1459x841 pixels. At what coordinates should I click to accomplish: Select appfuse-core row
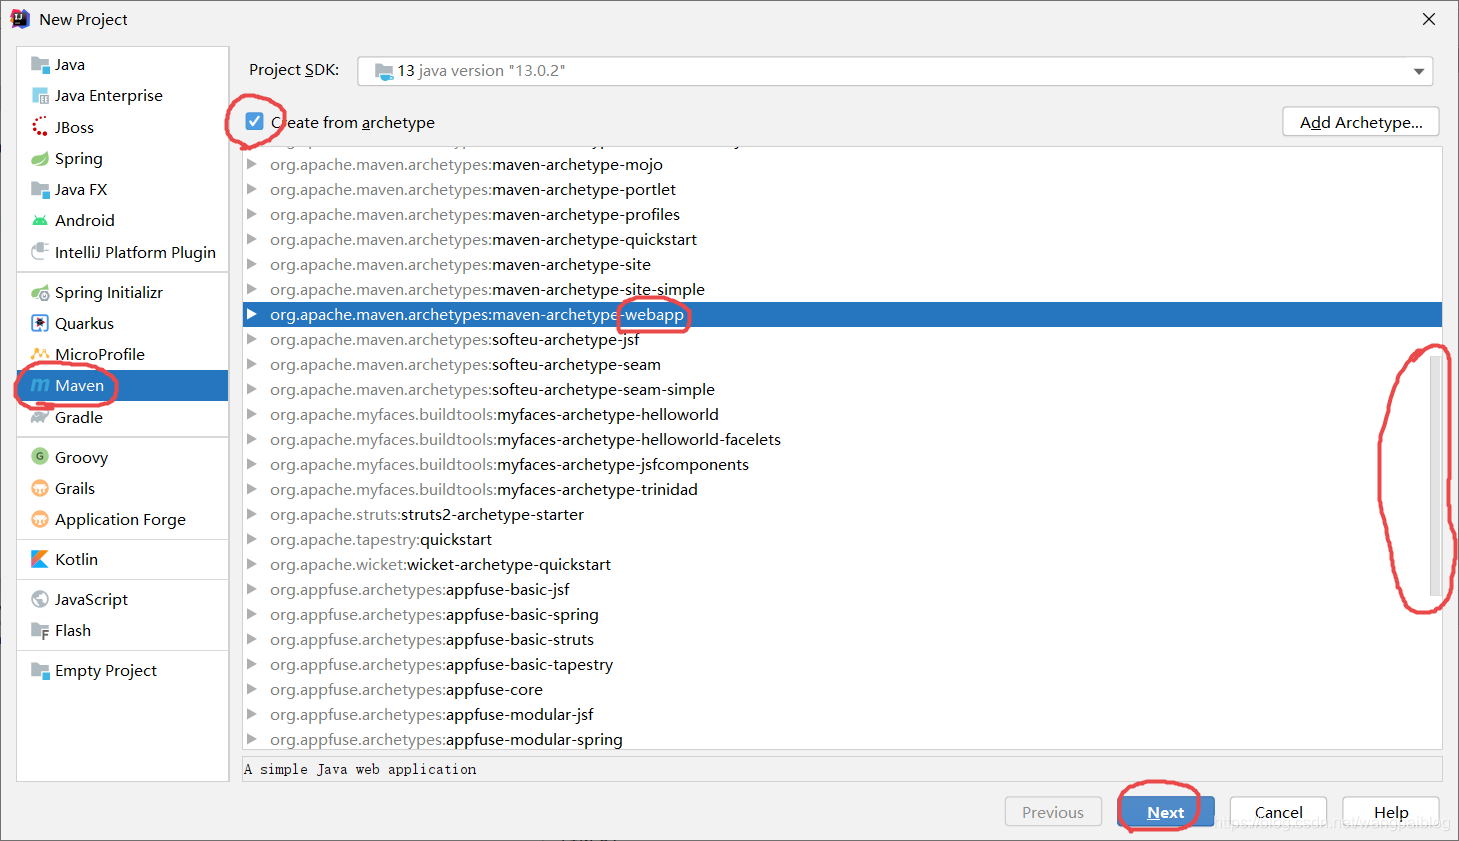(x=842, y=689)
